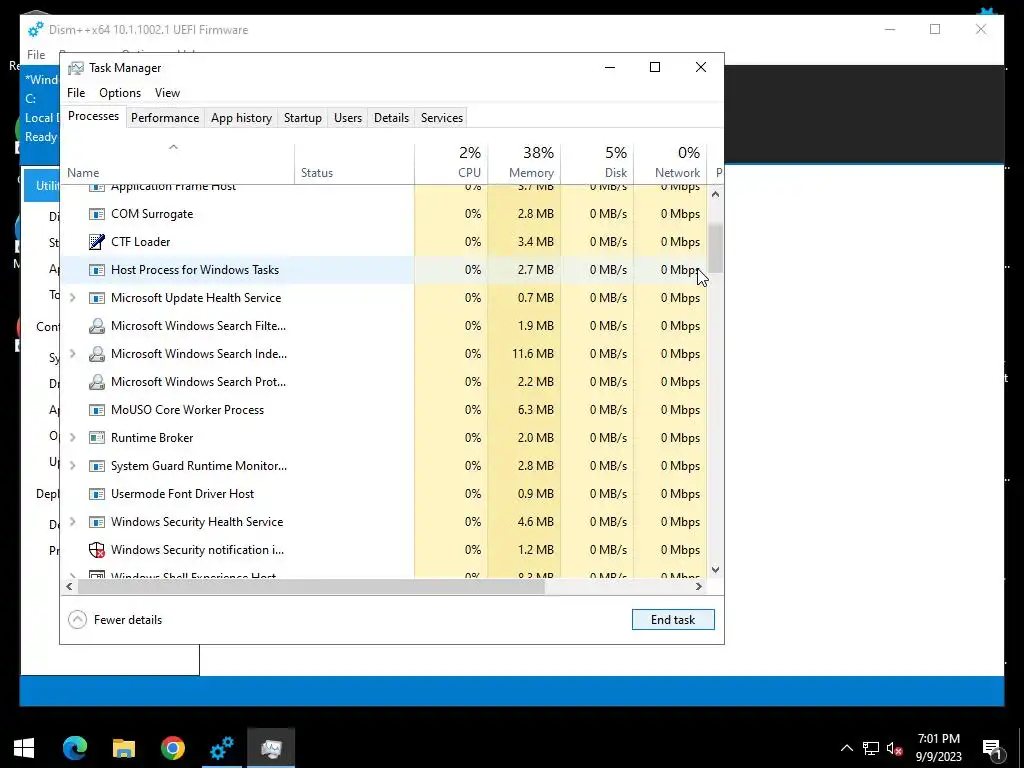Click the process list scroll down arrow

tap(716, 569)
